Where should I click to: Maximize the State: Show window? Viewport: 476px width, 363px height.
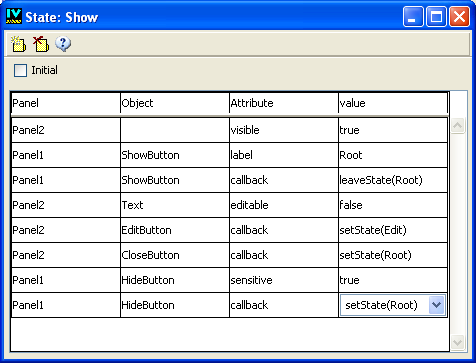(x=436, y=16)
